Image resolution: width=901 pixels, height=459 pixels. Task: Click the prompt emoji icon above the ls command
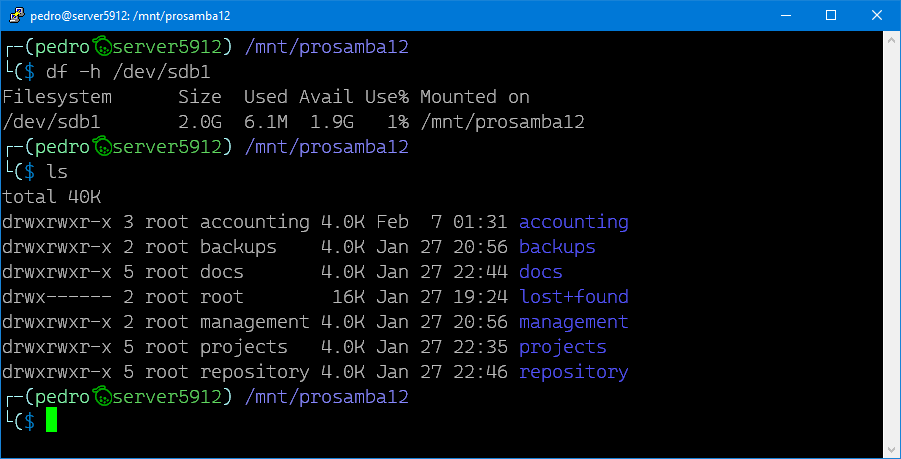(102, 147)
